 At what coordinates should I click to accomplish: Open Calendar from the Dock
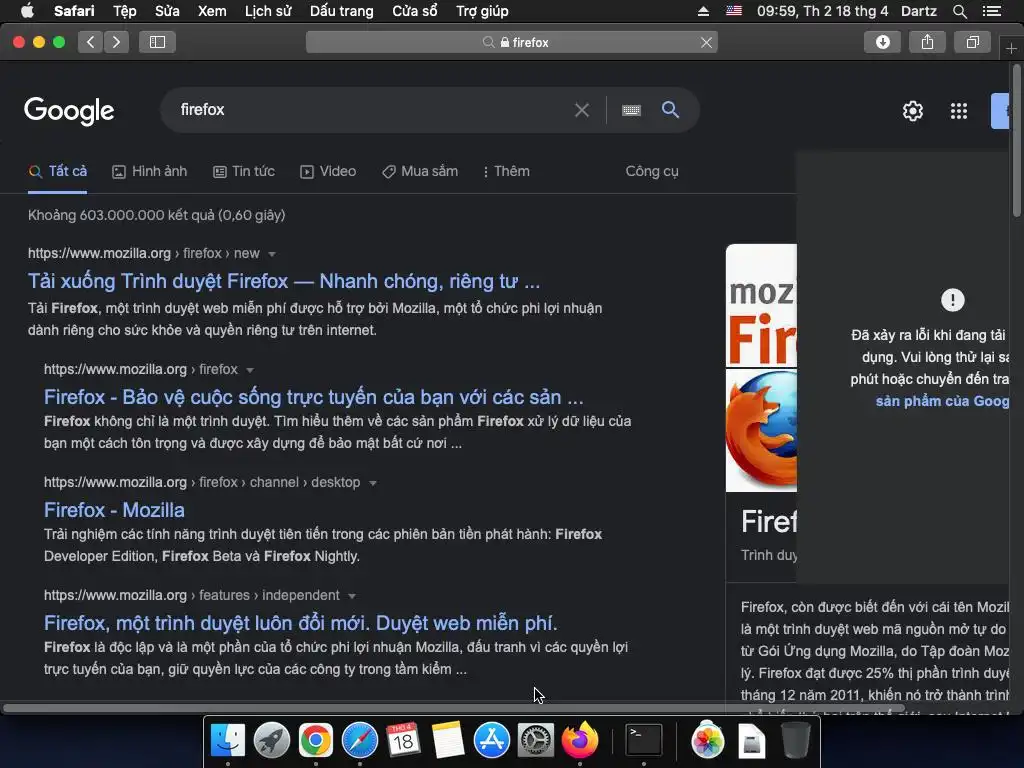click(x=404, y=741)
